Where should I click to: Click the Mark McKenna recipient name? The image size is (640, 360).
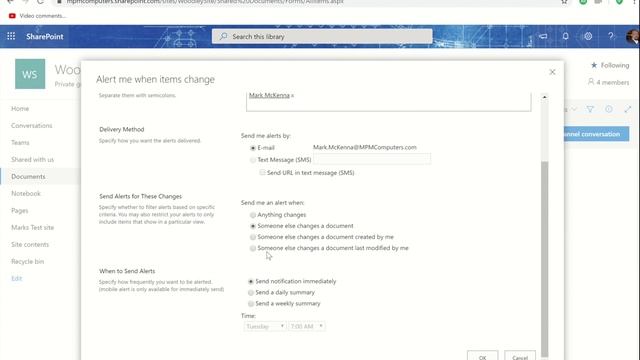coord(269,95)
